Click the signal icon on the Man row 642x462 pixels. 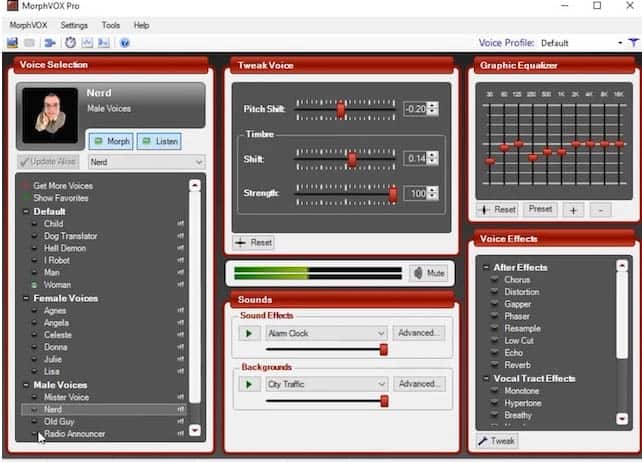181,273
